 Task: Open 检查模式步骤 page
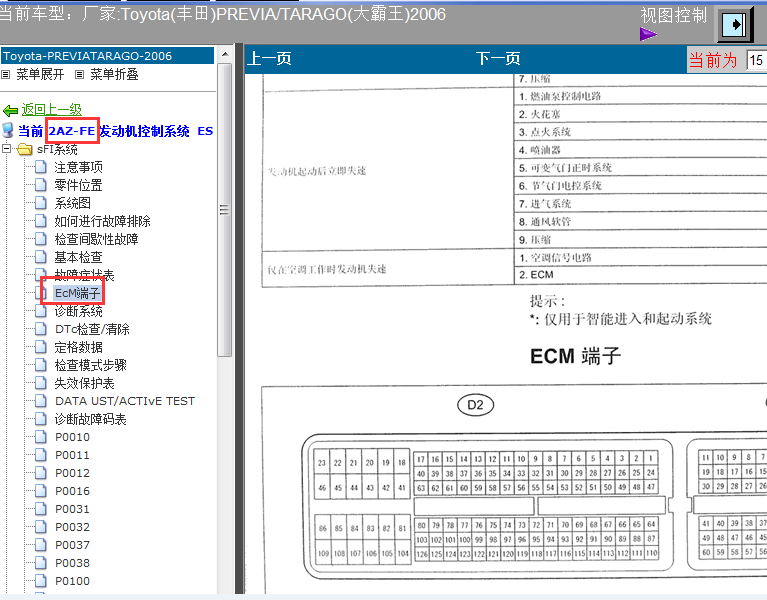pos(90,365)
